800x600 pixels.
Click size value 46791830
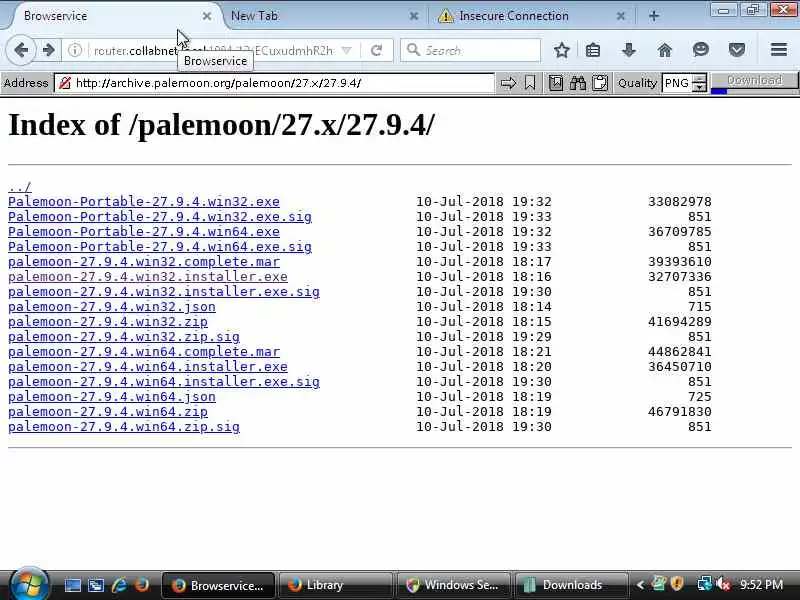pos(680,411)
